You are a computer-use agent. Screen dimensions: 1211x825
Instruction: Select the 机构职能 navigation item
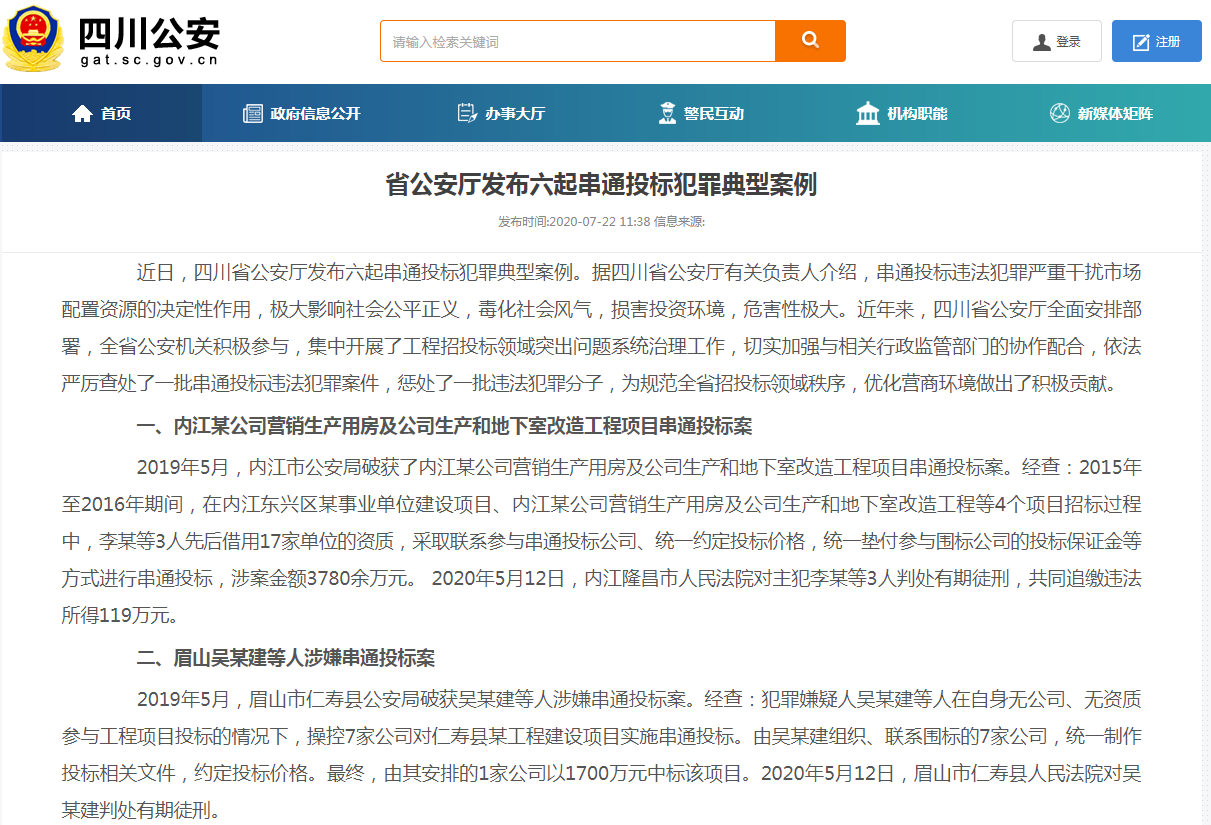pos(903,113)
